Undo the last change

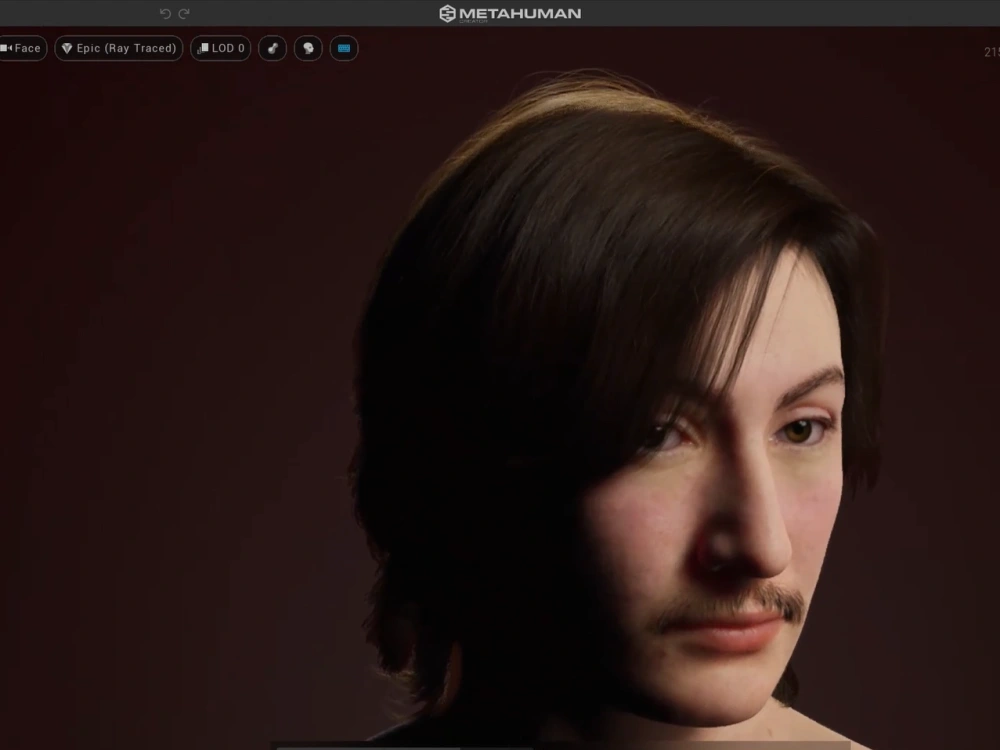pos(165,14)
